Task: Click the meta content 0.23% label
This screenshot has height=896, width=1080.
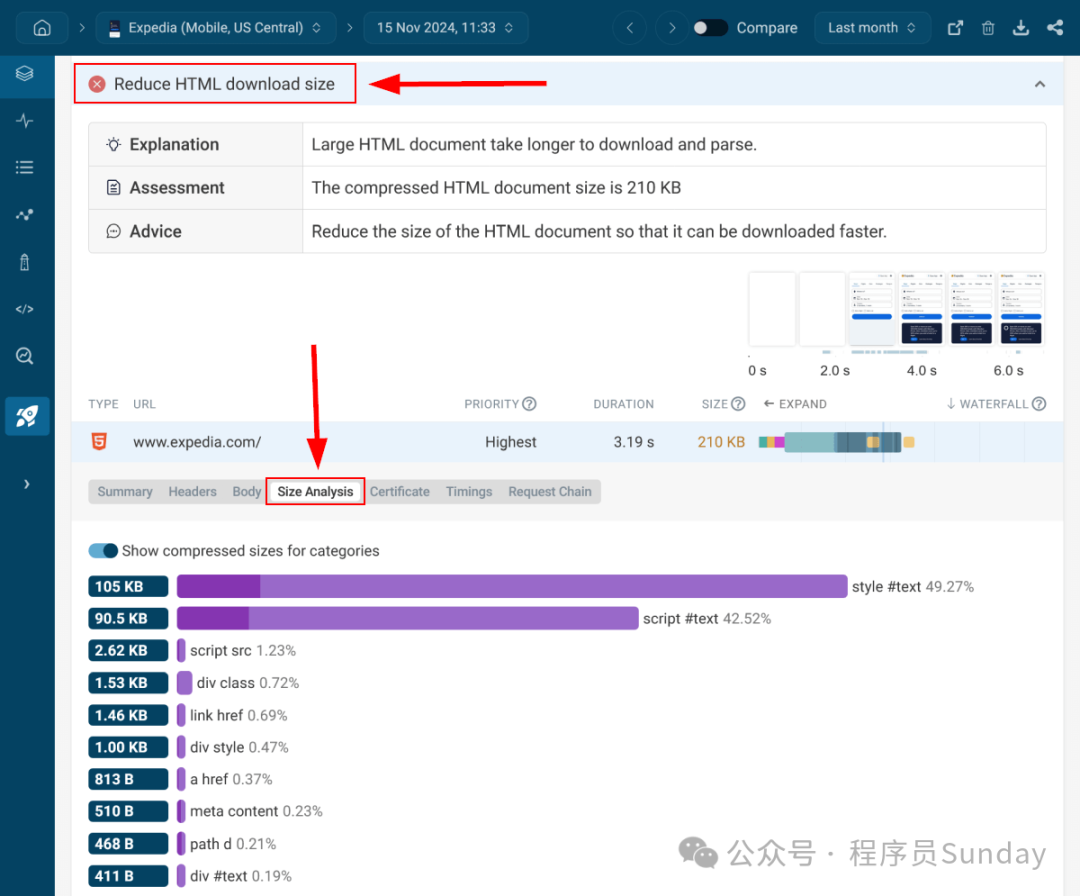Action: (x=256, y=811)
